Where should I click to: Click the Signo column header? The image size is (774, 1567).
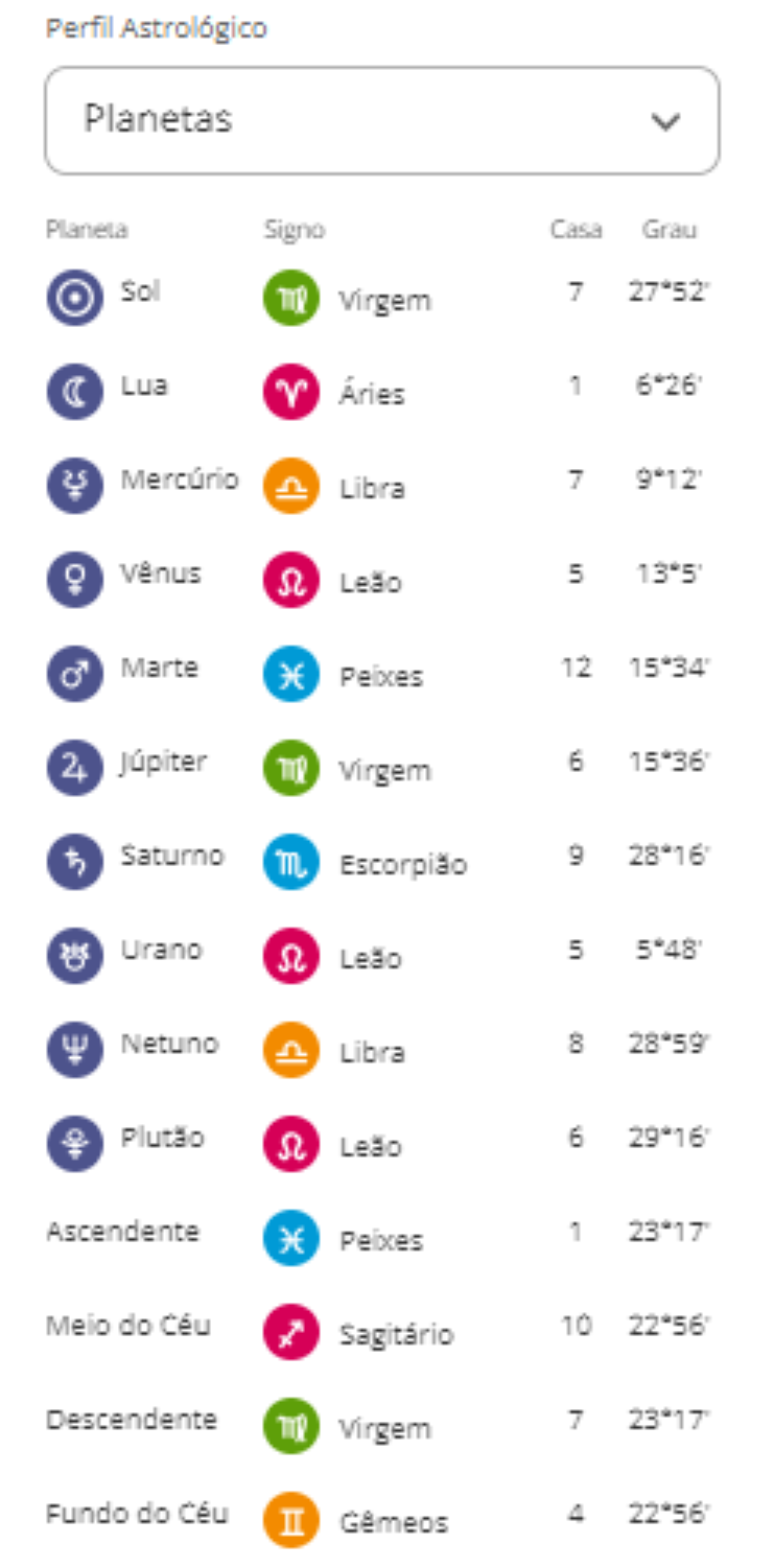294,230
